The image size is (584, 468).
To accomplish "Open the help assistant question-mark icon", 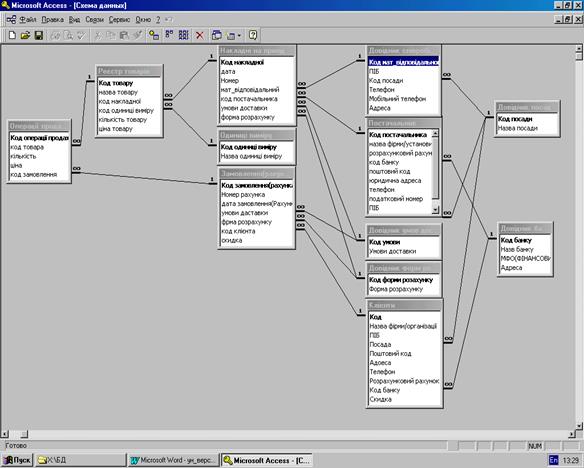I will [253, 35].
